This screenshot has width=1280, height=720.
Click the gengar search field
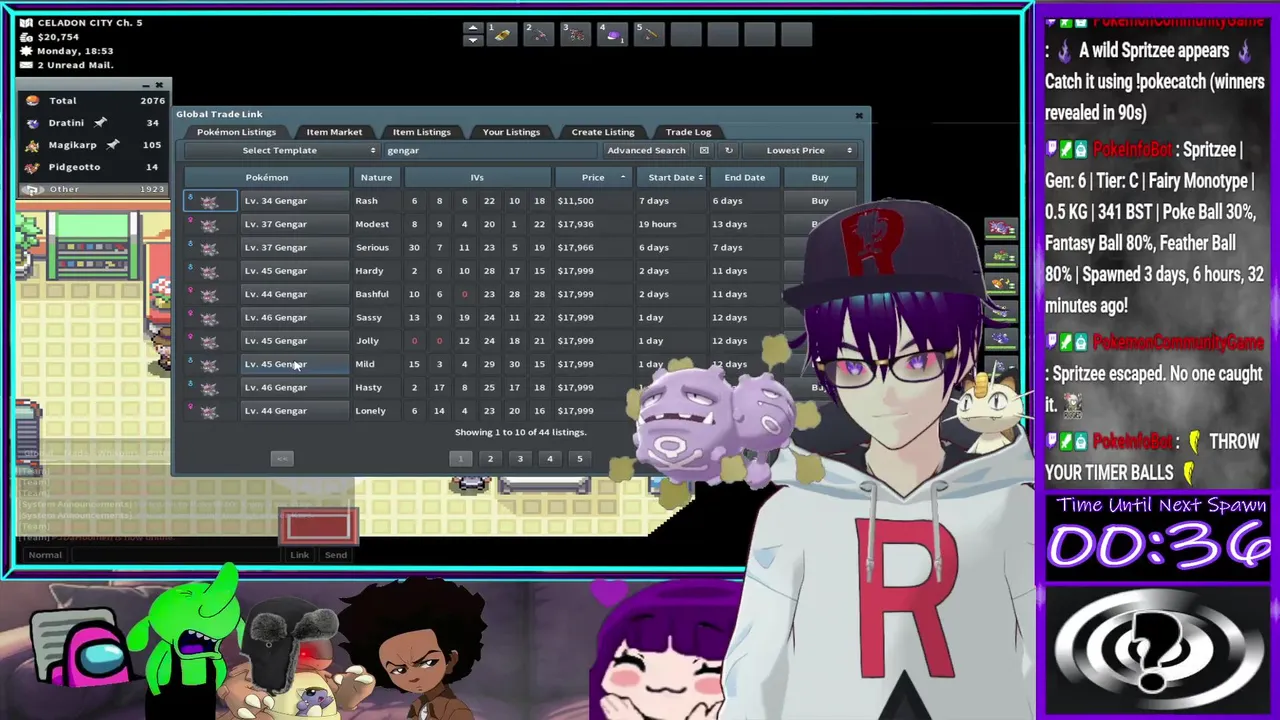coord(490,150)
